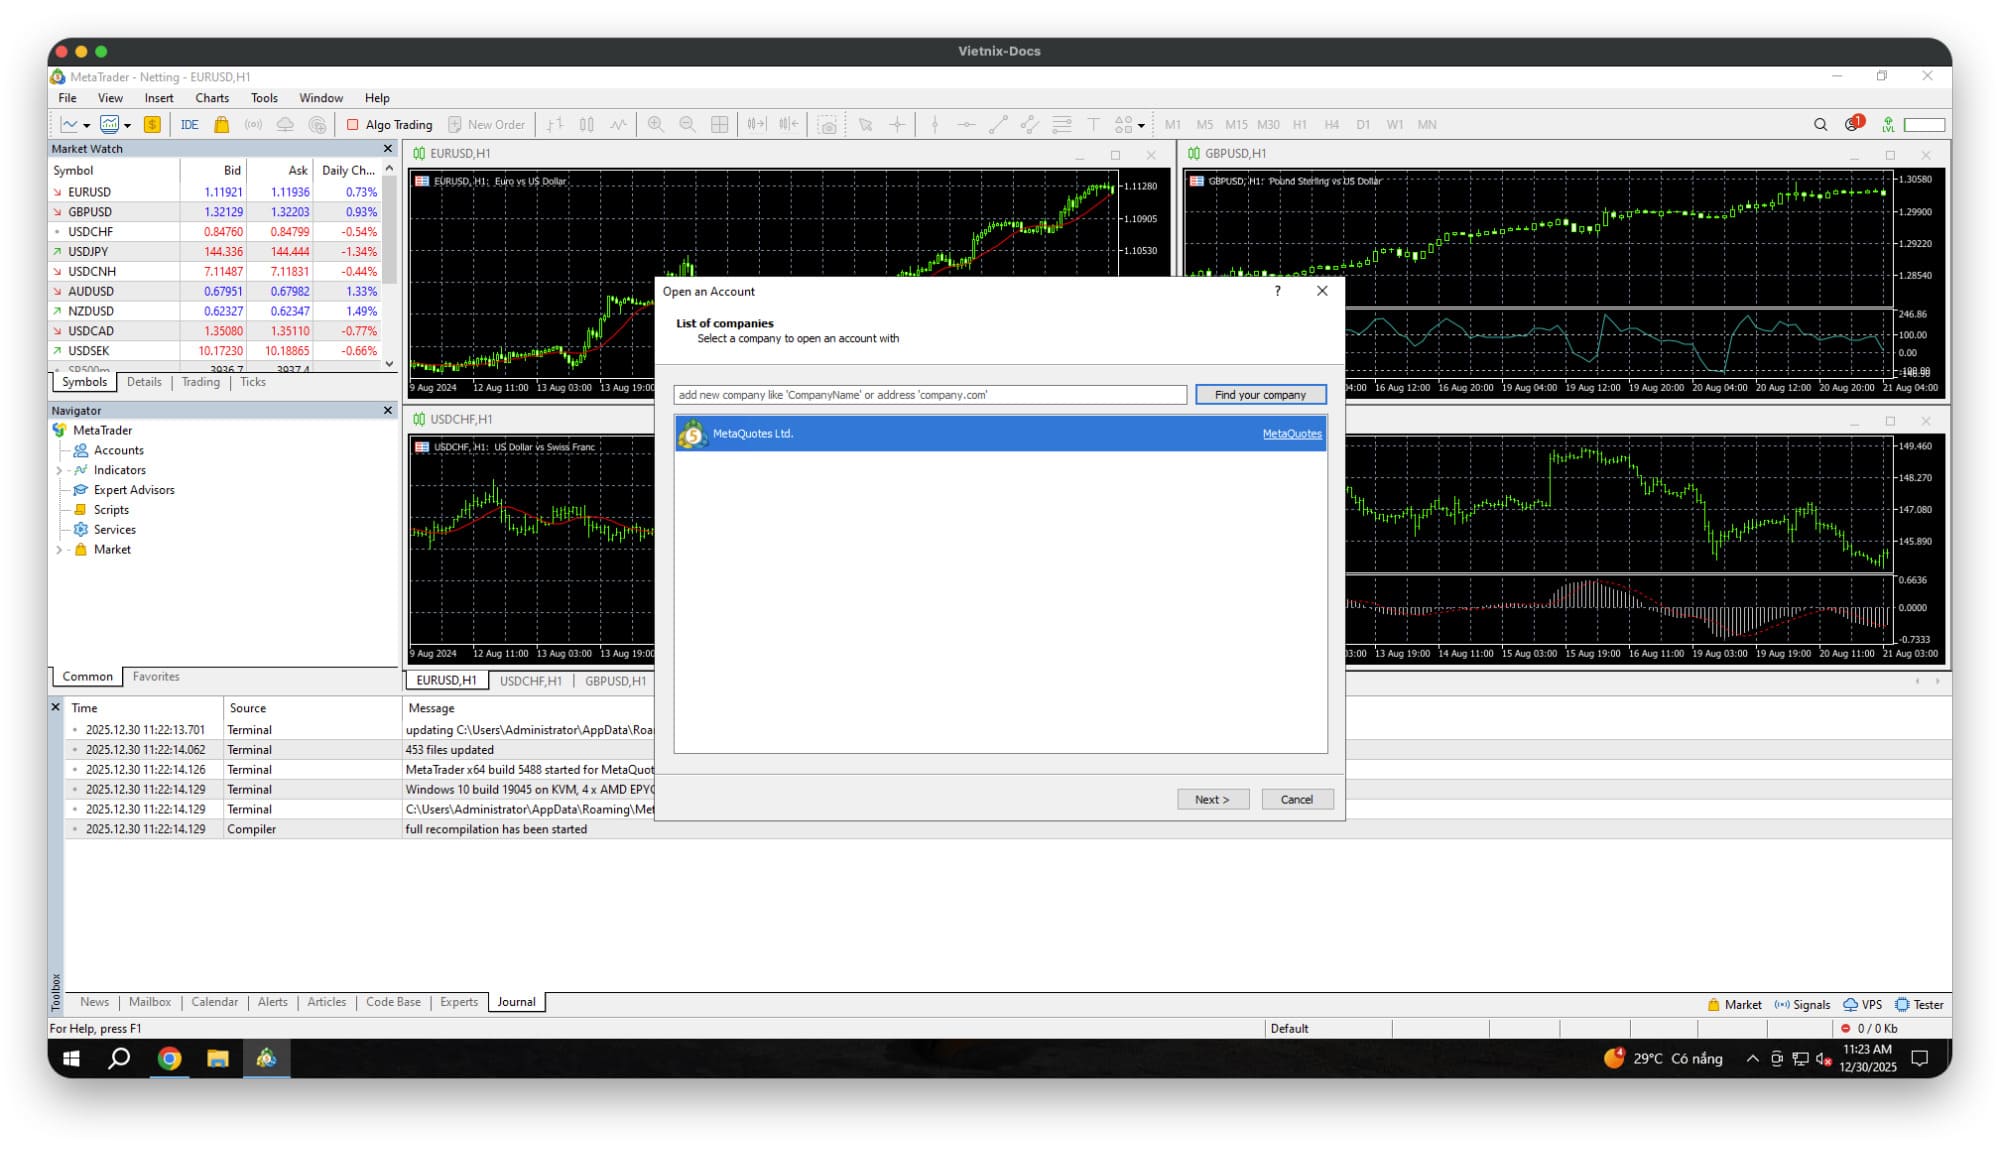This screenshot has width=1999, height=1153.
Task: Switch chart to H4 timeframe
Action: [x=1331, y=125]
